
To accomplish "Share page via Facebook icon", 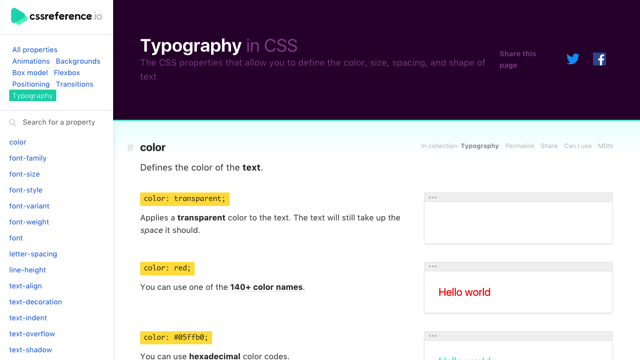I will 599,59.
